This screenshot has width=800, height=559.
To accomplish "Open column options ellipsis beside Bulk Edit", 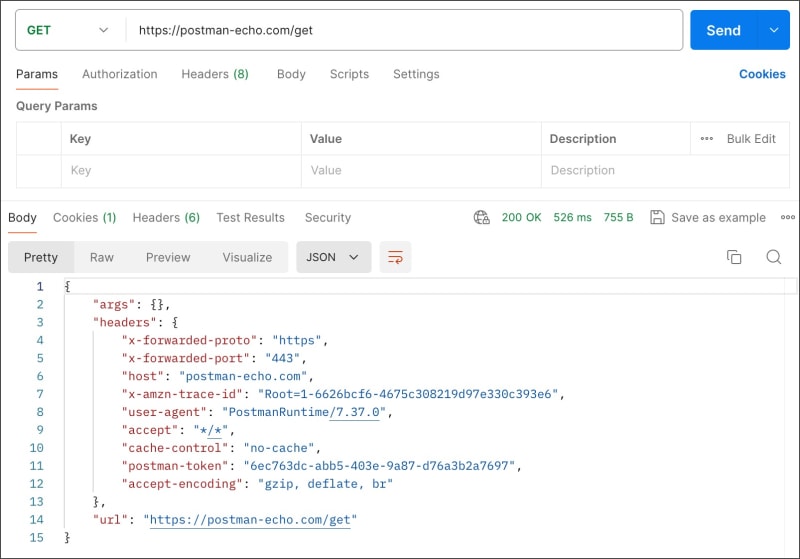I will (x=707, y=139).
